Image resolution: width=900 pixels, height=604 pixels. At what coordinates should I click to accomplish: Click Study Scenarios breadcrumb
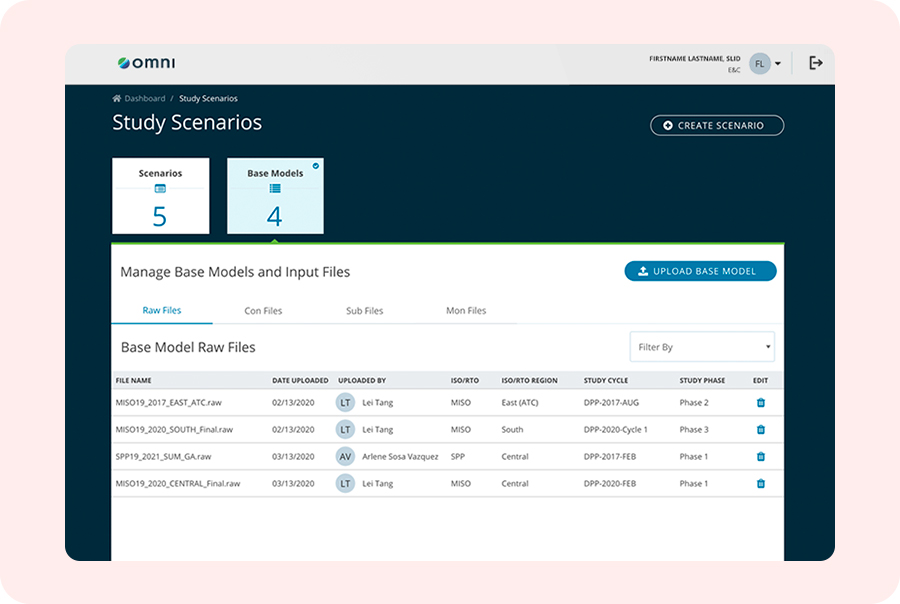click(208, 98)
